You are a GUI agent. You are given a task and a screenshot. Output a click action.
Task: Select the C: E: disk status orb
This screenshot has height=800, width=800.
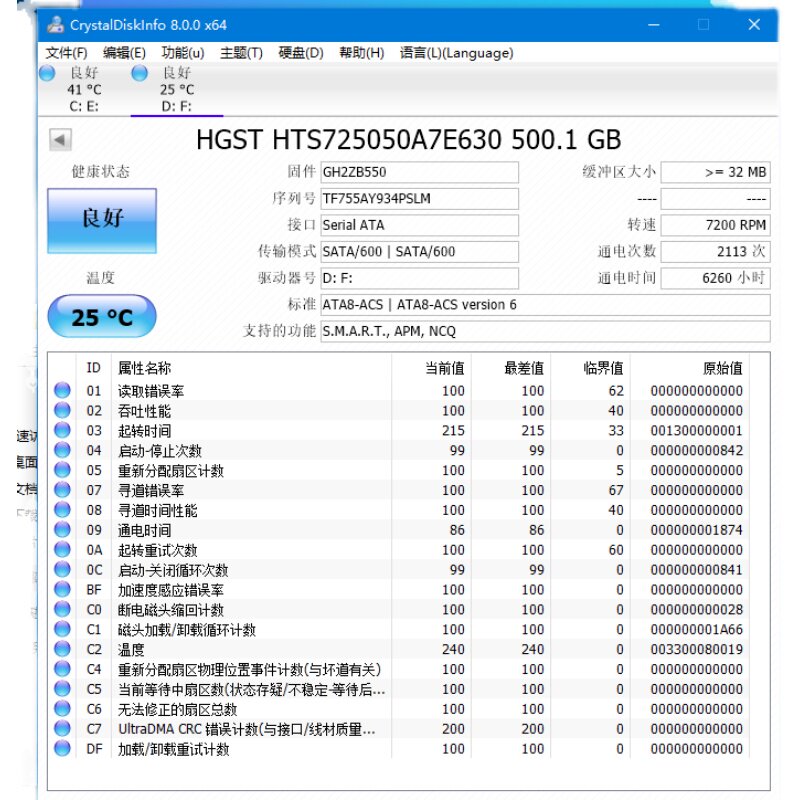(x=47, y=73)
